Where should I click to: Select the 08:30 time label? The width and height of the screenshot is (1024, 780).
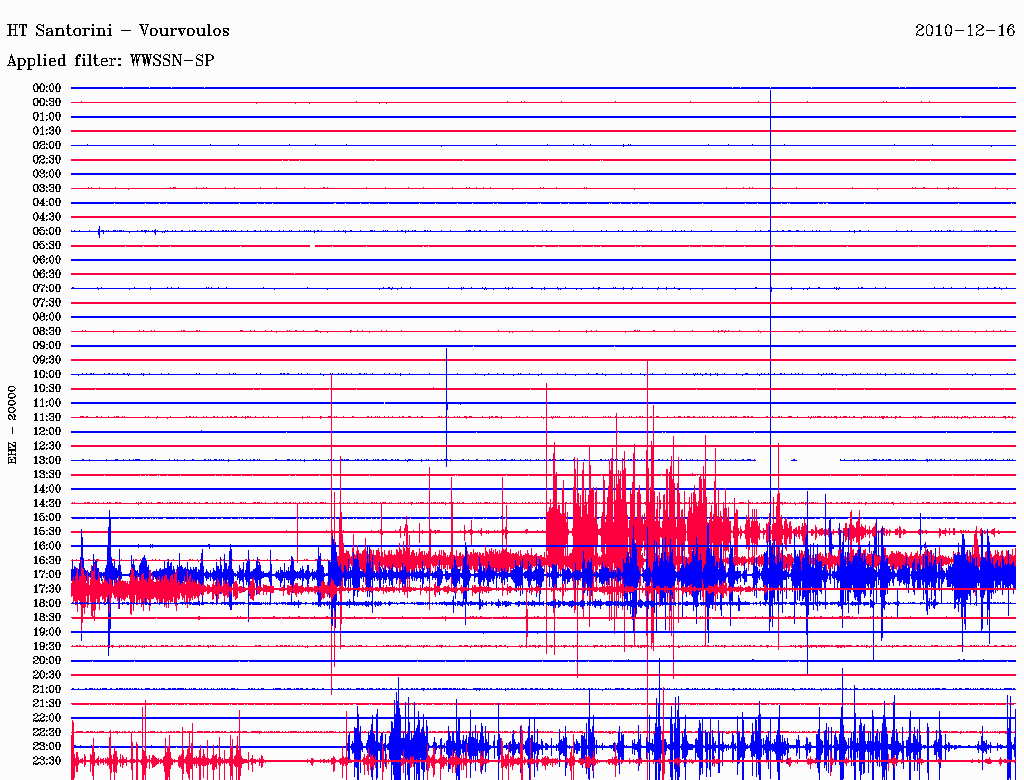(47, 332)
